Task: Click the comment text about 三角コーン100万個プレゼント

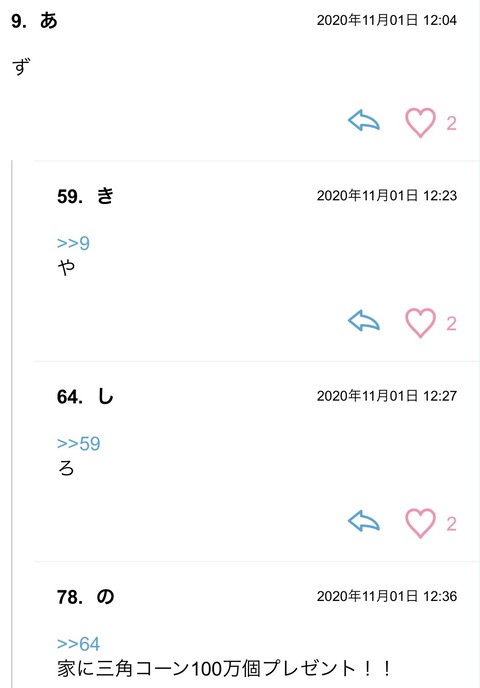Action: click(x=224, y=669)
